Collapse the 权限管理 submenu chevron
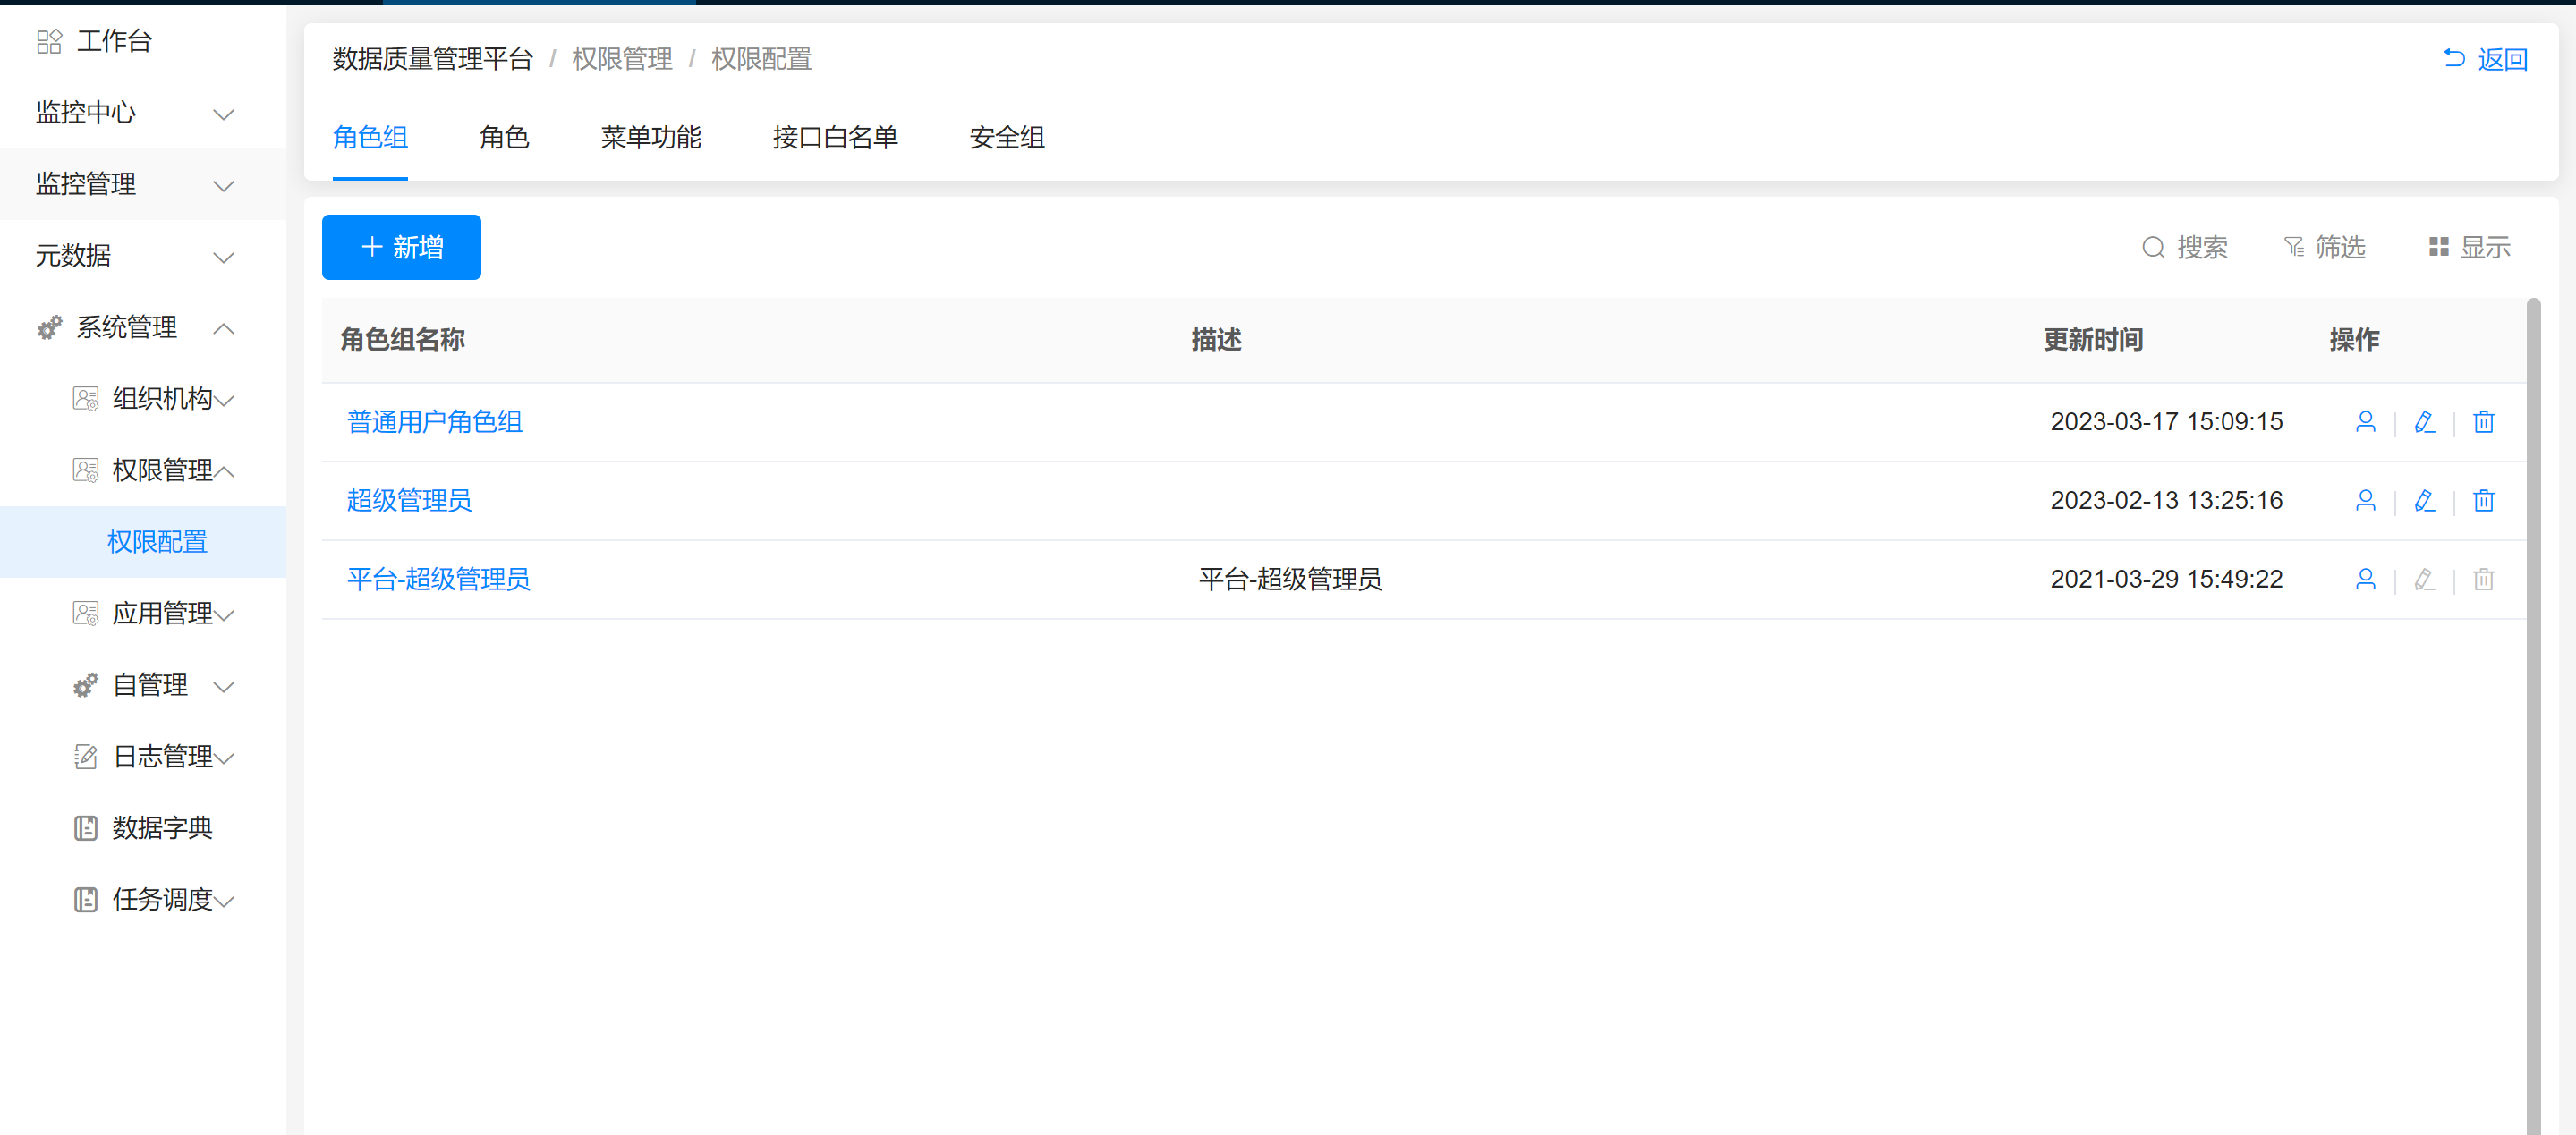Viewport: 2576px width, 1135px height. click(x=224, y=471)
